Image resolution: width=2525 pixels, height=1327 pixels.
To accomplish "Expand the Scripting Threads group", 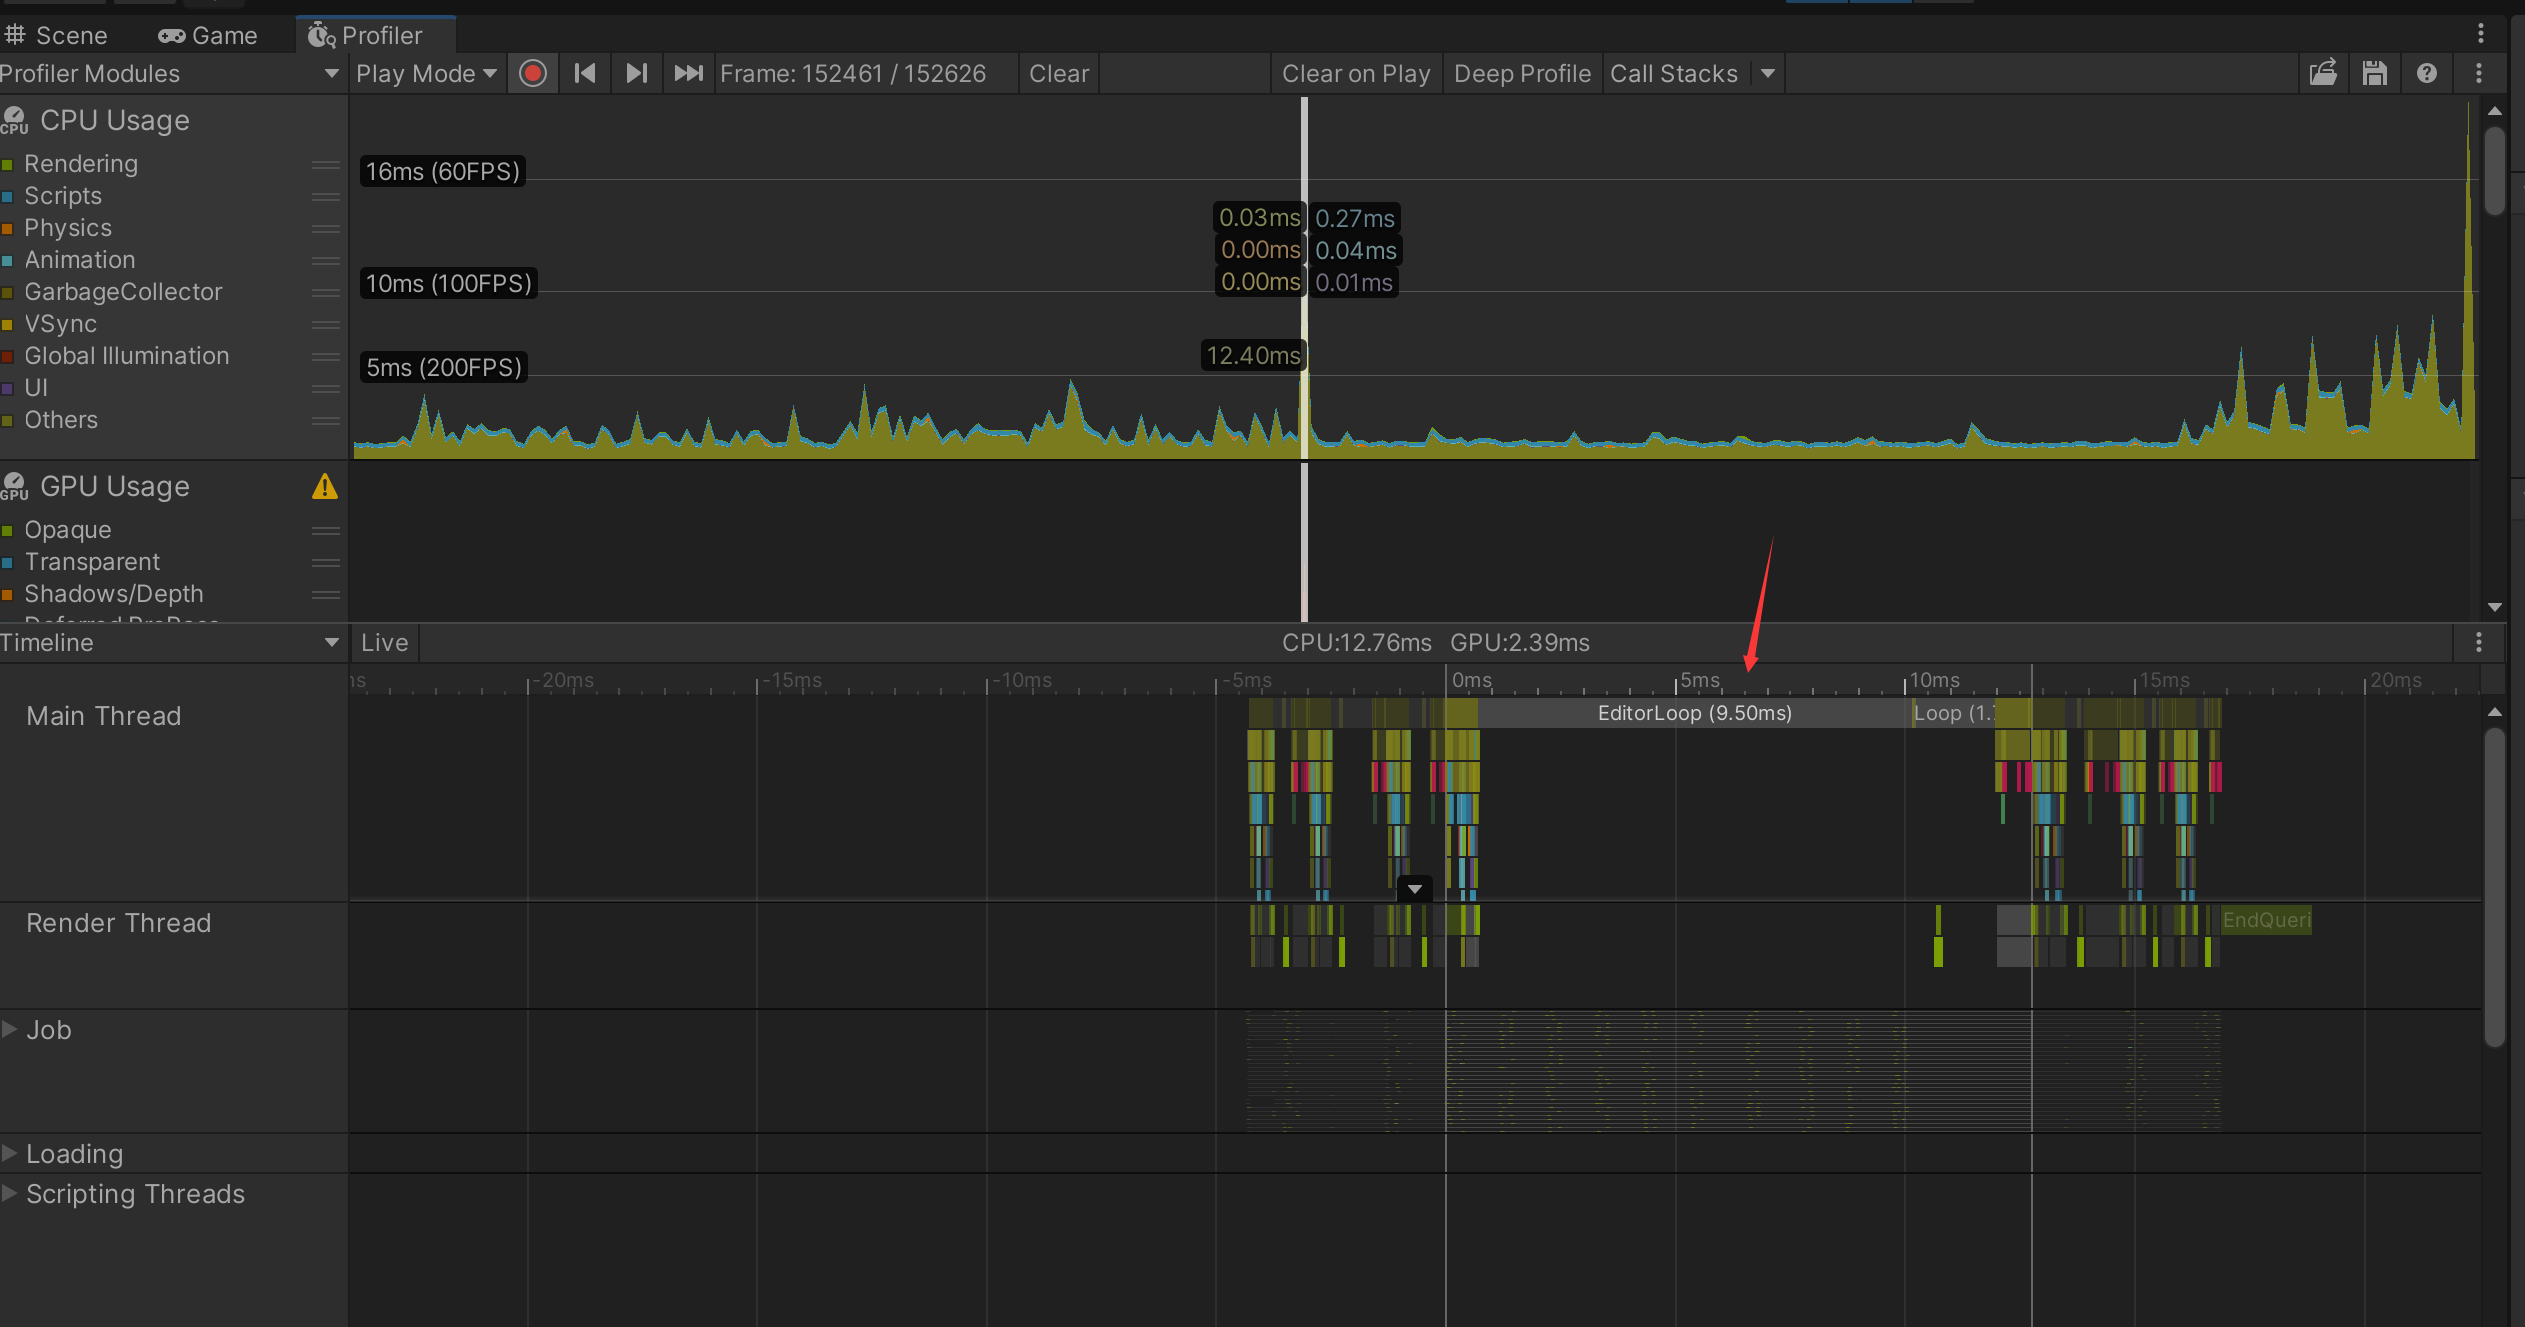I will (10, 1193).
